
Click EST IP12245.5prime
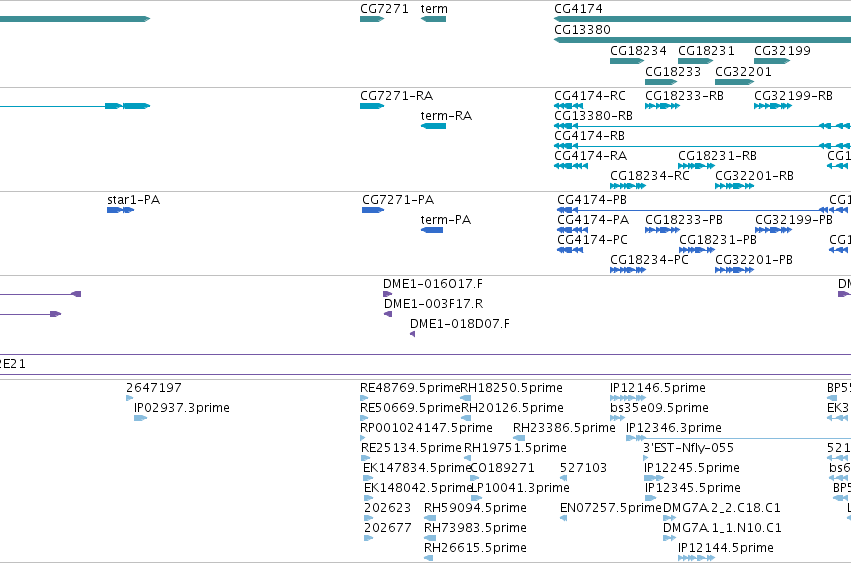click(654, 478)
